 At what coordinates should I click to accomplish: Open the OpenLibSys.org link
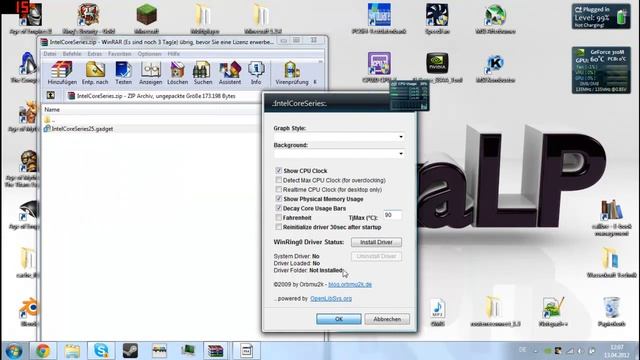tap(331, 299)
